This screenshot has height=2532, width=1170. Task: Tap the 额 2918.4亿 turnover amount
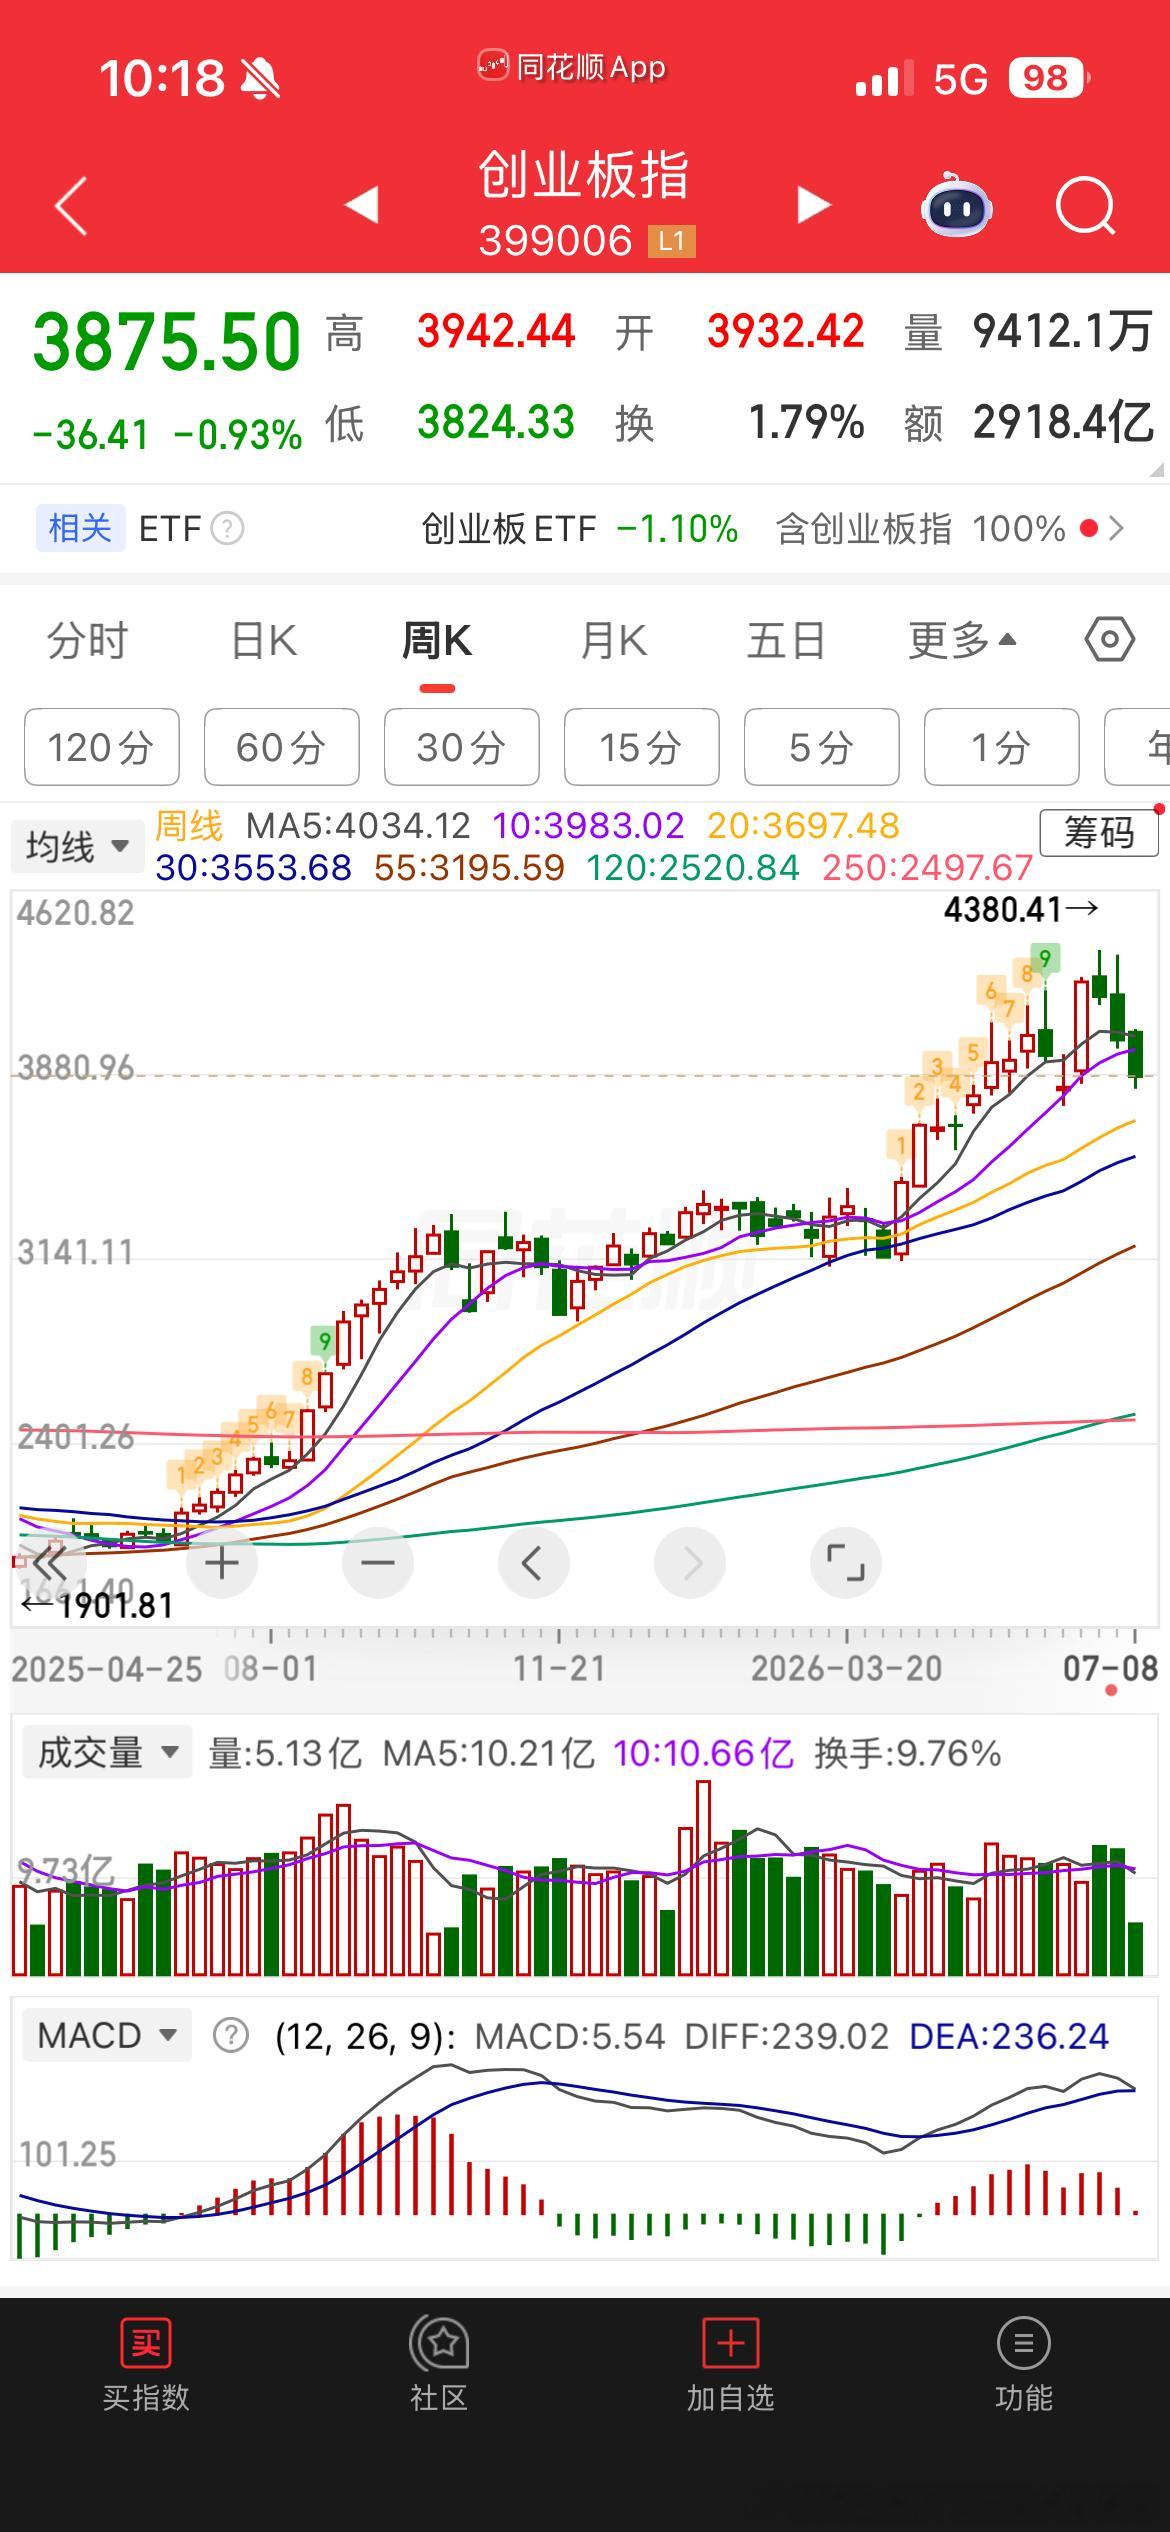[1028, 422]
